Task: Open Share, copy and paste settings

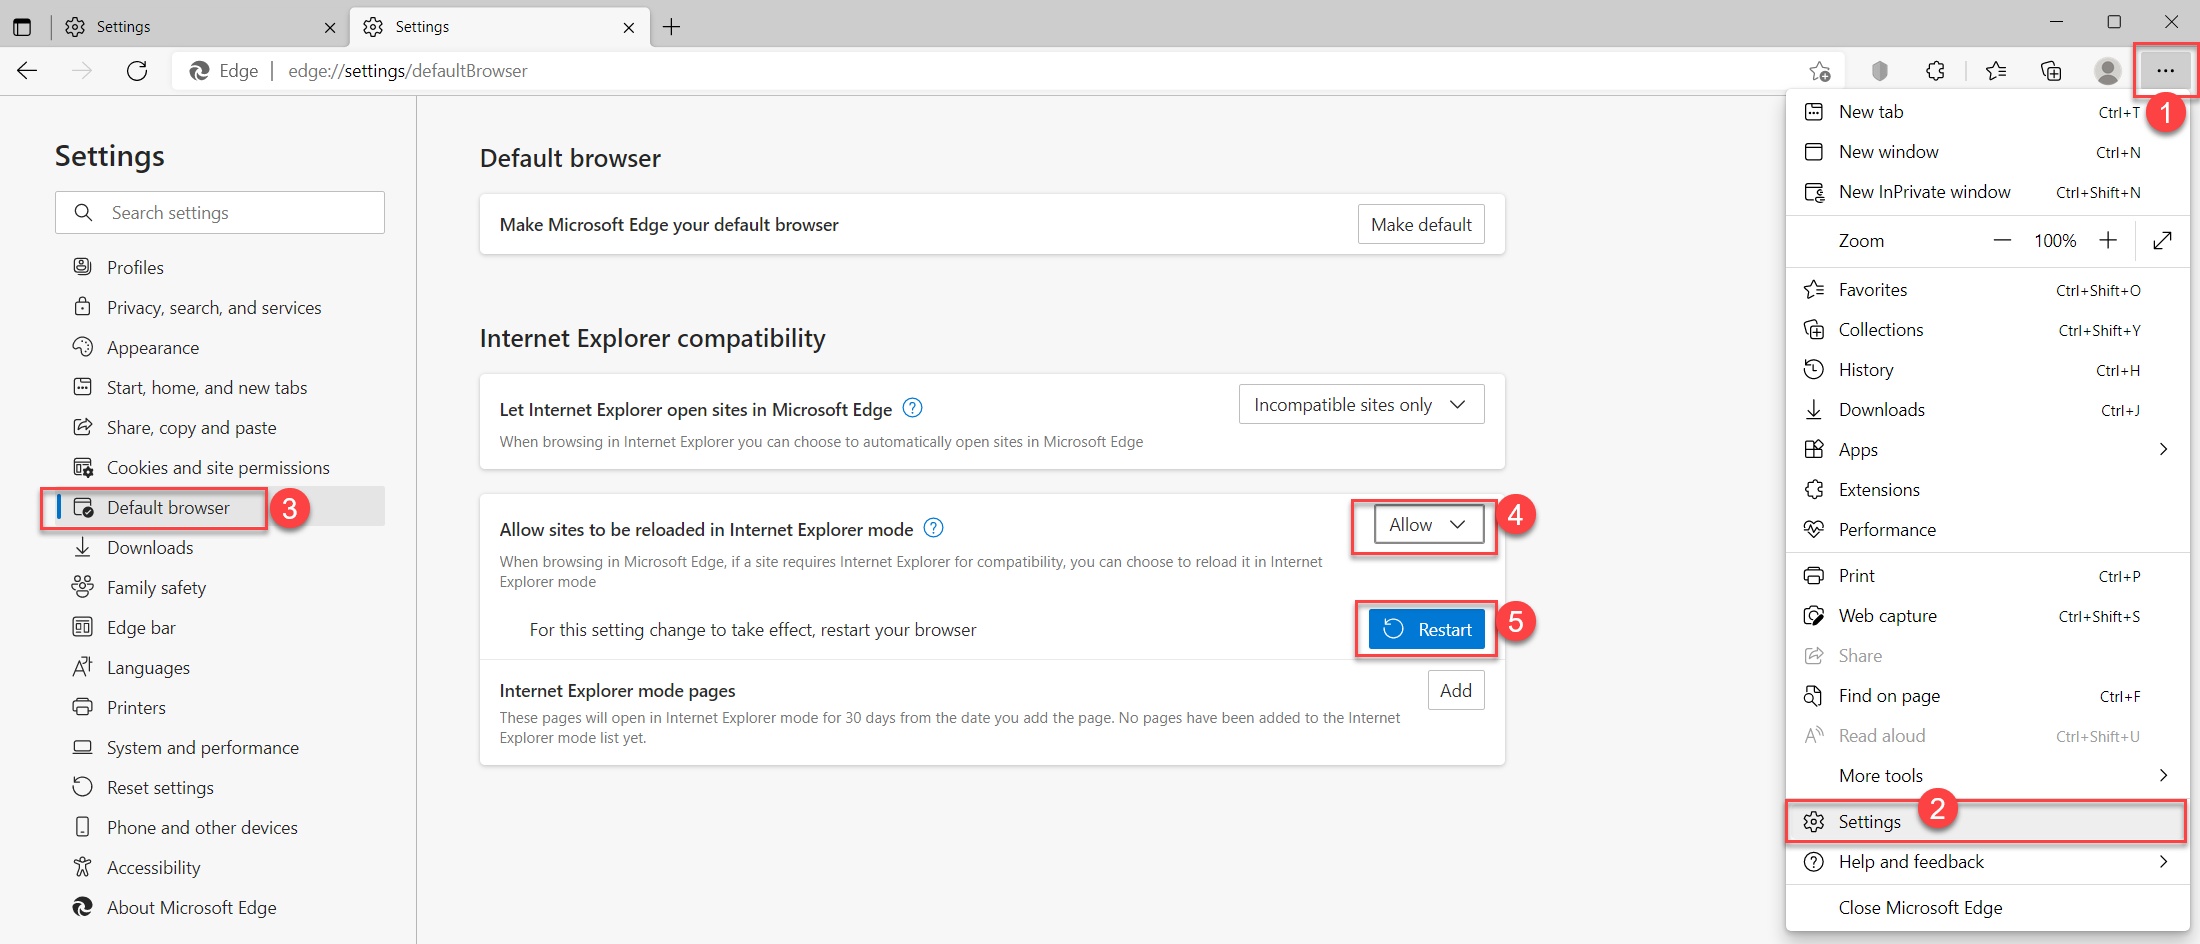Action: 220,427
